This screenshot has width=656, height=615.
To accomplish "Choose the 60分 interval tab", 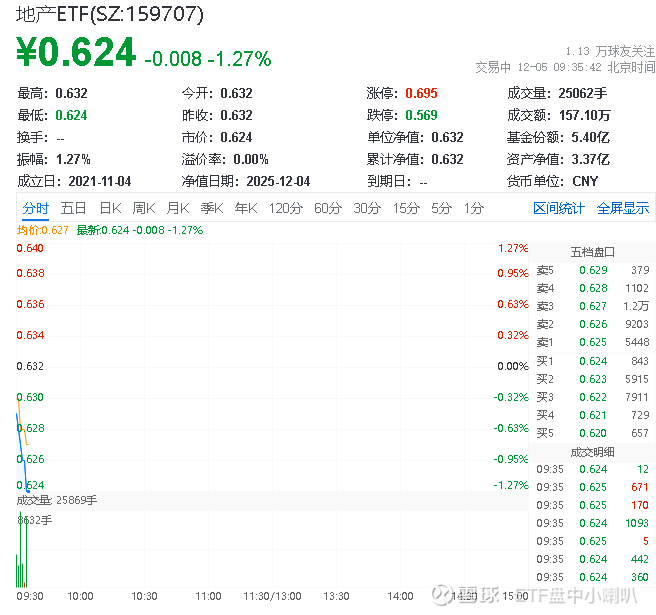I will click(x=328, y=208).
